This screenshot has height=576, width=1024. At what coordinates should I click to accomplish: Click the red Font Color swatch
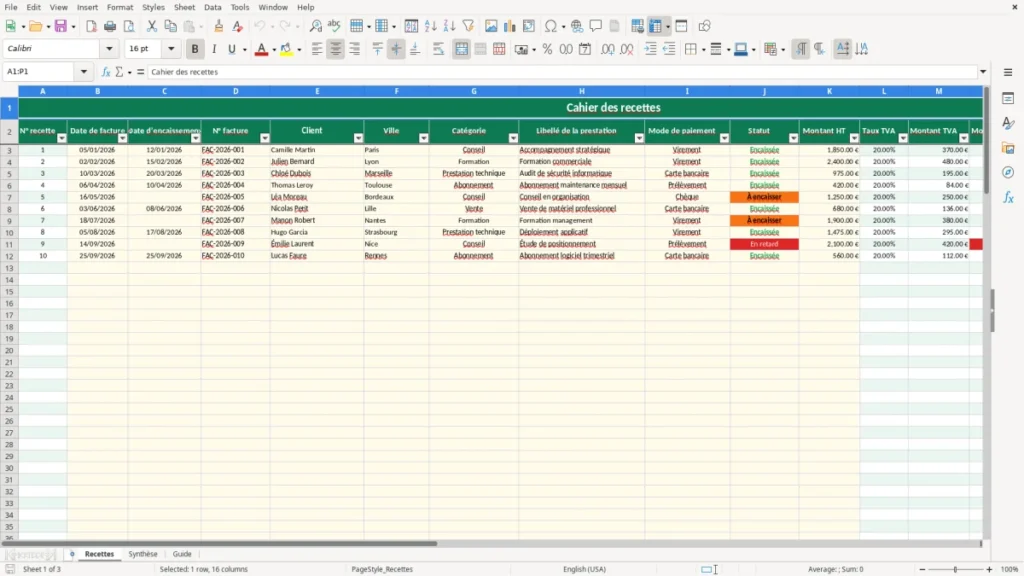click(261, 49)
